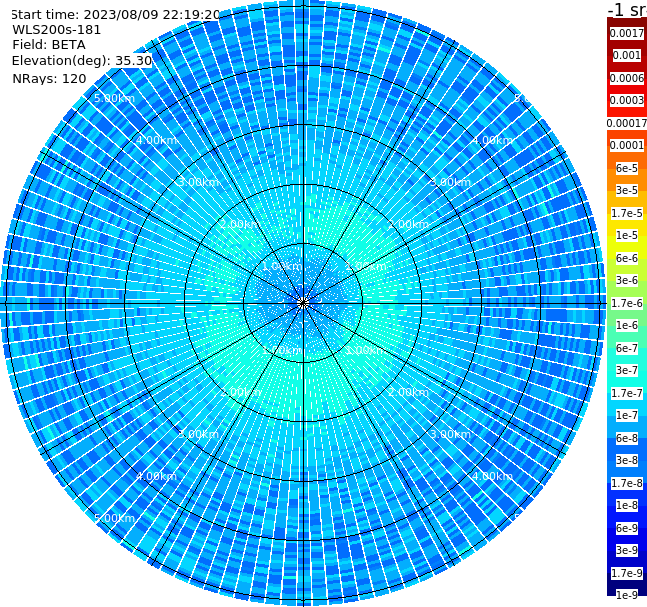Click the NRays: 120 text

click(x=49, y=78)
